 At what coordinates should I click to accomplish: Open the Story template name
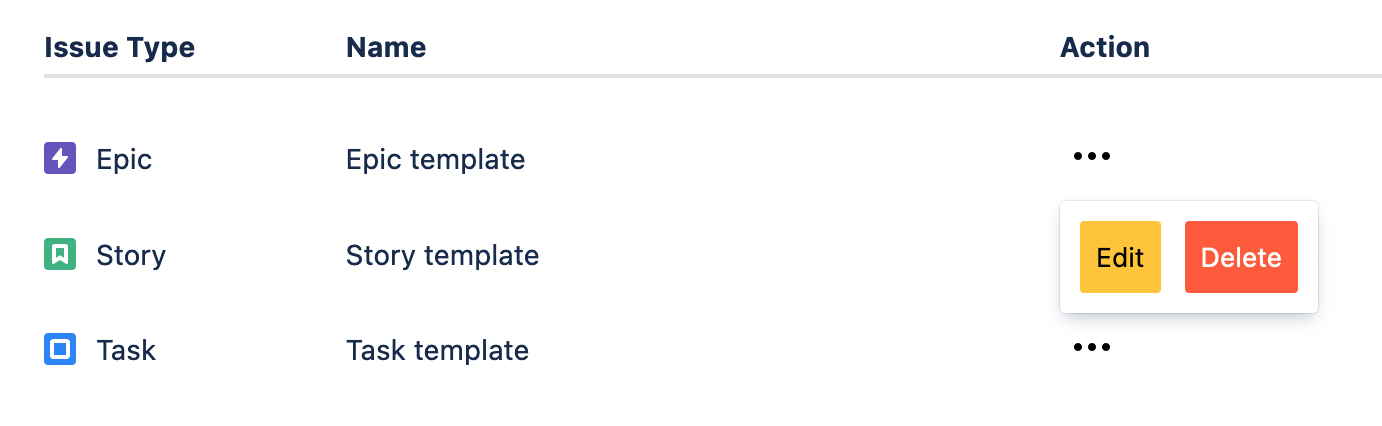click(442, 255)
